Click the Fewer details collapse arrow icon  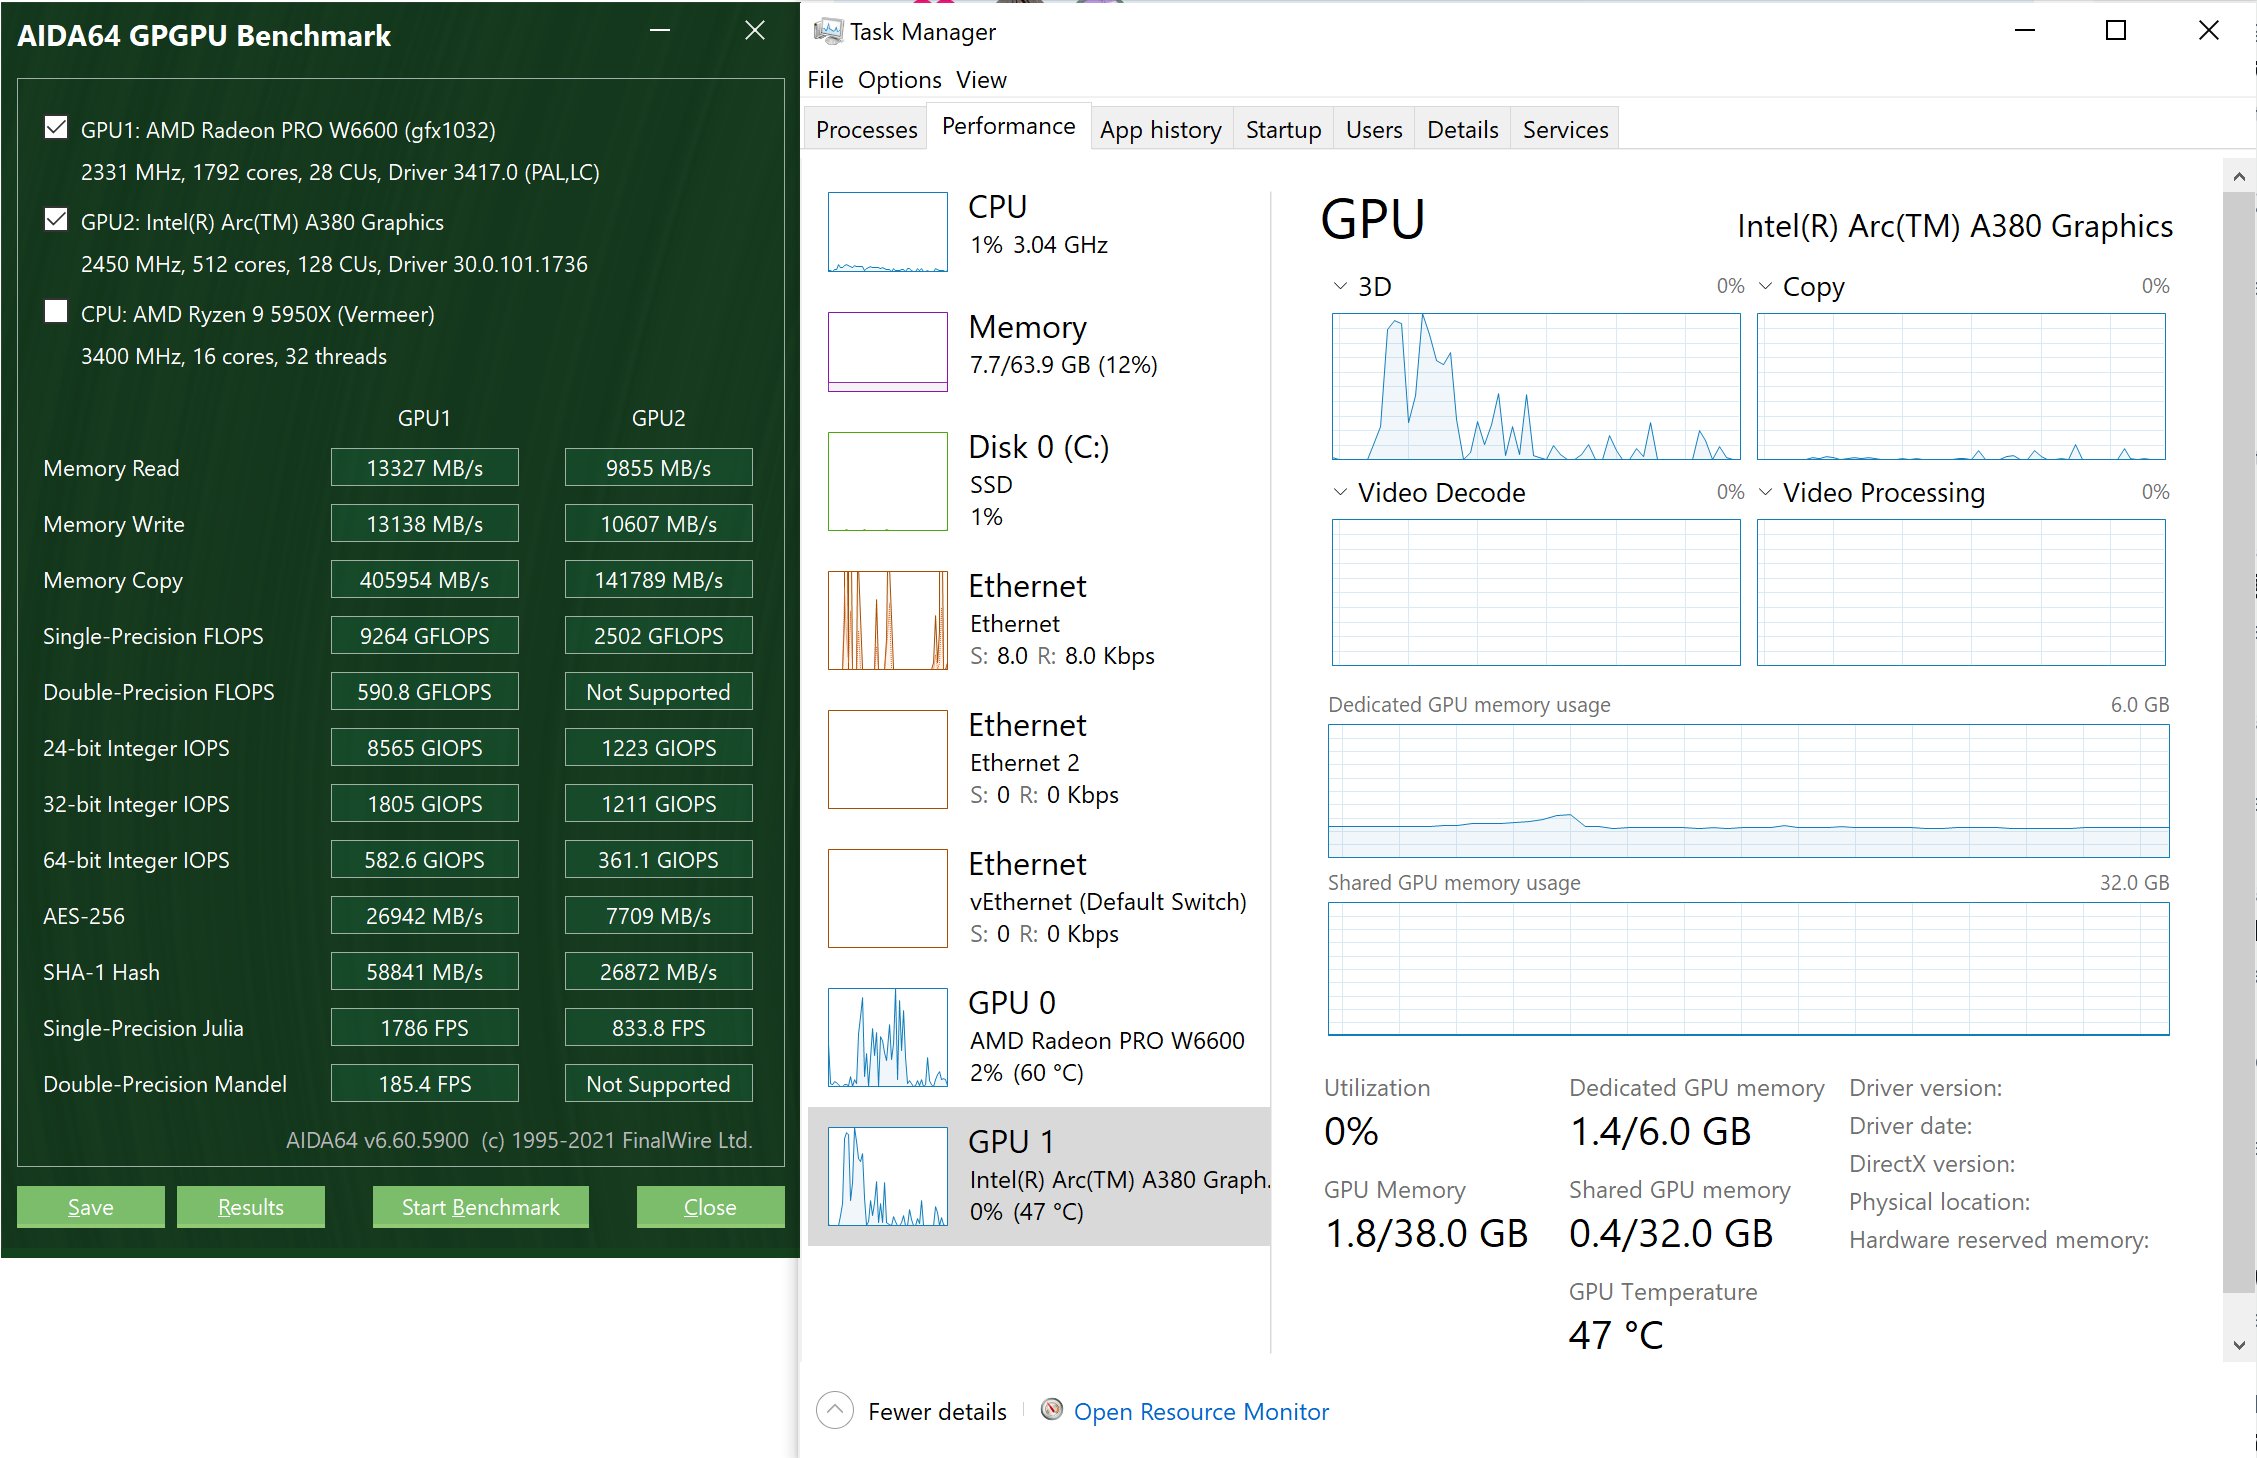point(835,1410)
